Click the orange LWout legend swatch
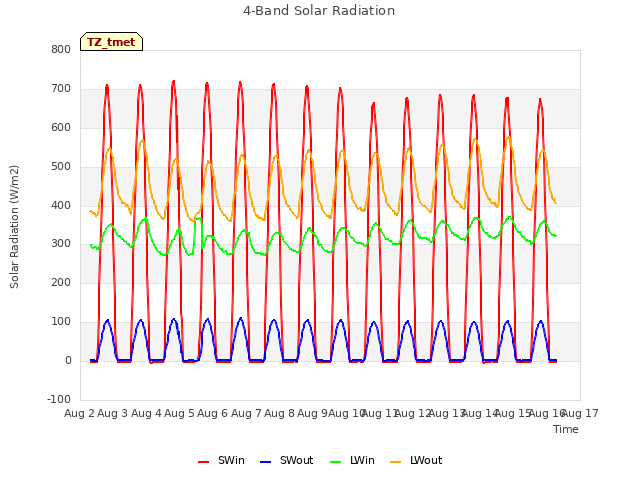This screenshot has height=480, width=640. (x=396, y=462)
